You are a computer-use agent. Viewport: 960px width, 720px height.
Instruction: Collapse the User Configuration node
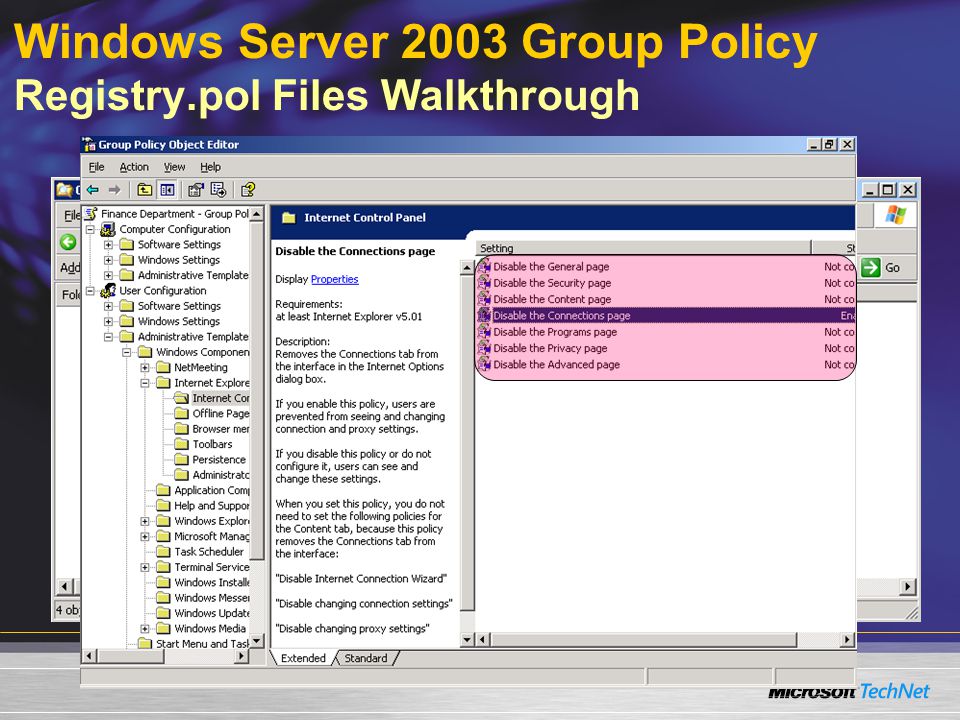point(90,291)
